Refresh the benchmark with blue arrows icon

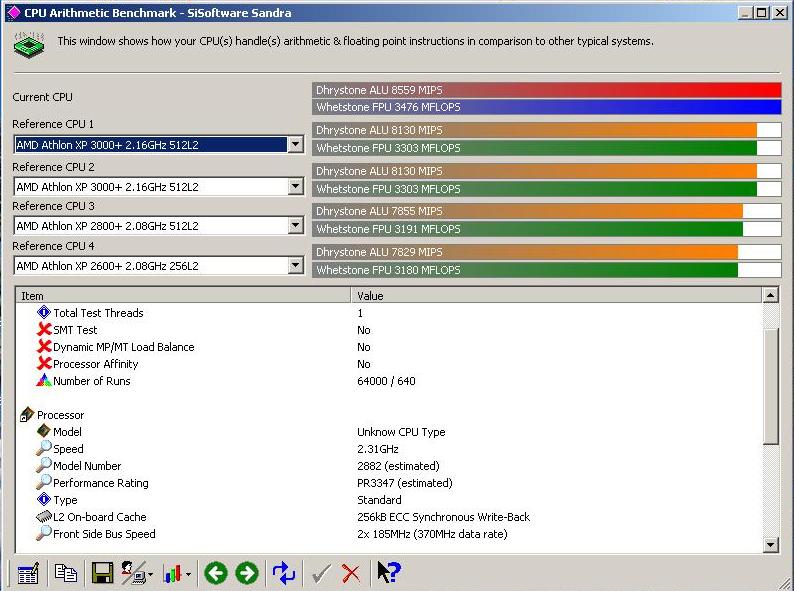click(x=284, y=573)
